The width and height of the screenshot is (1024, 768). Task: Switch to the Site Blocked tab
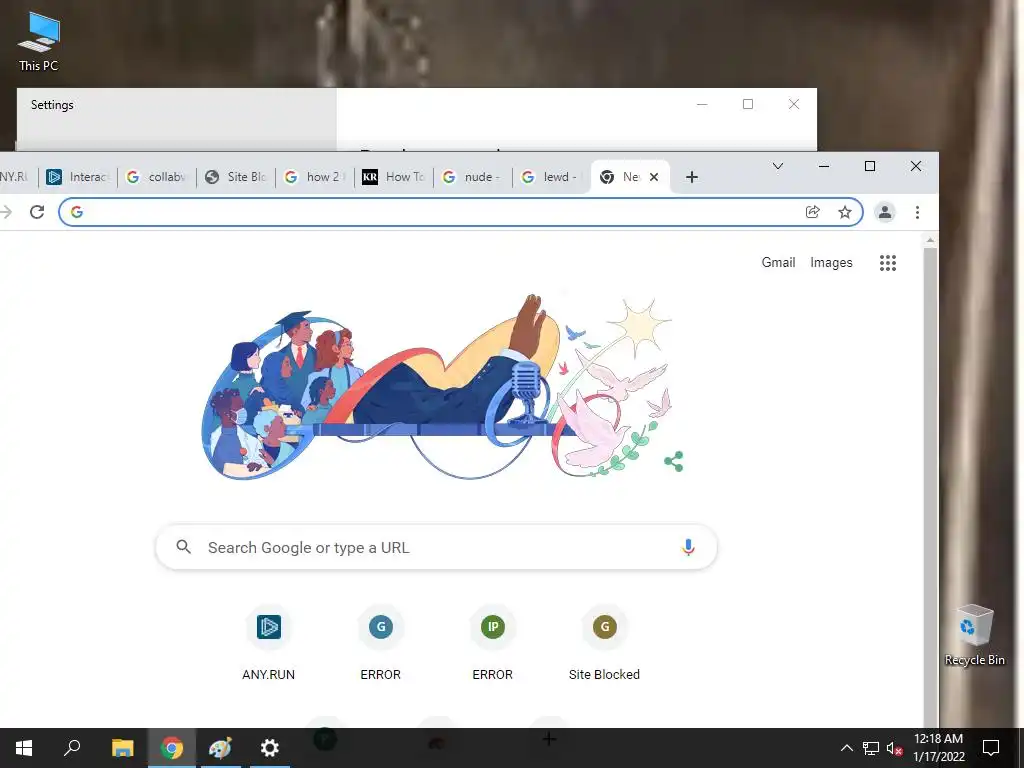coord(236,177)
